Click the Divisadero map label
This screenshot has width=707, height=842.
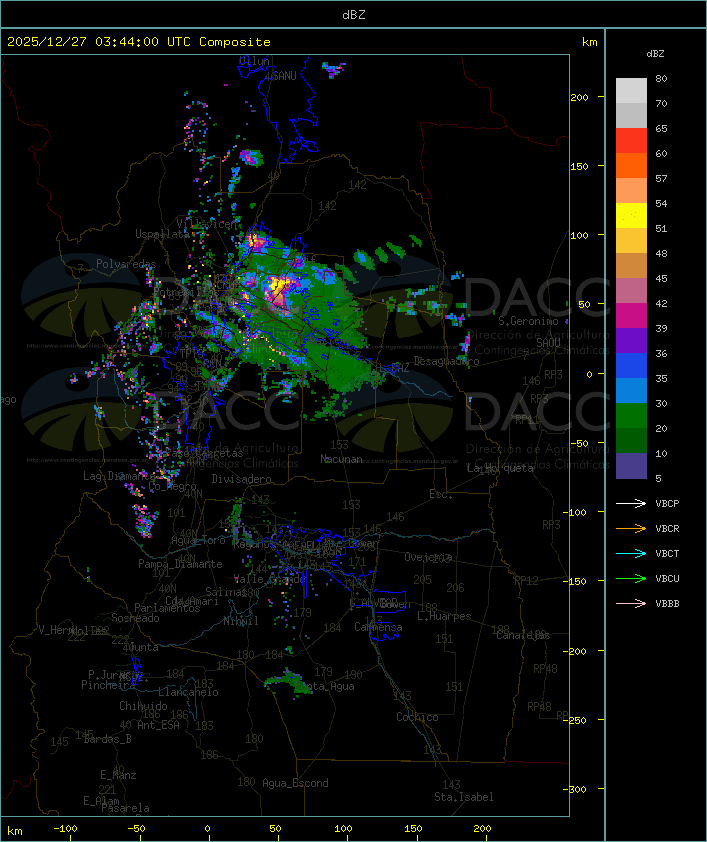[241, 478]
